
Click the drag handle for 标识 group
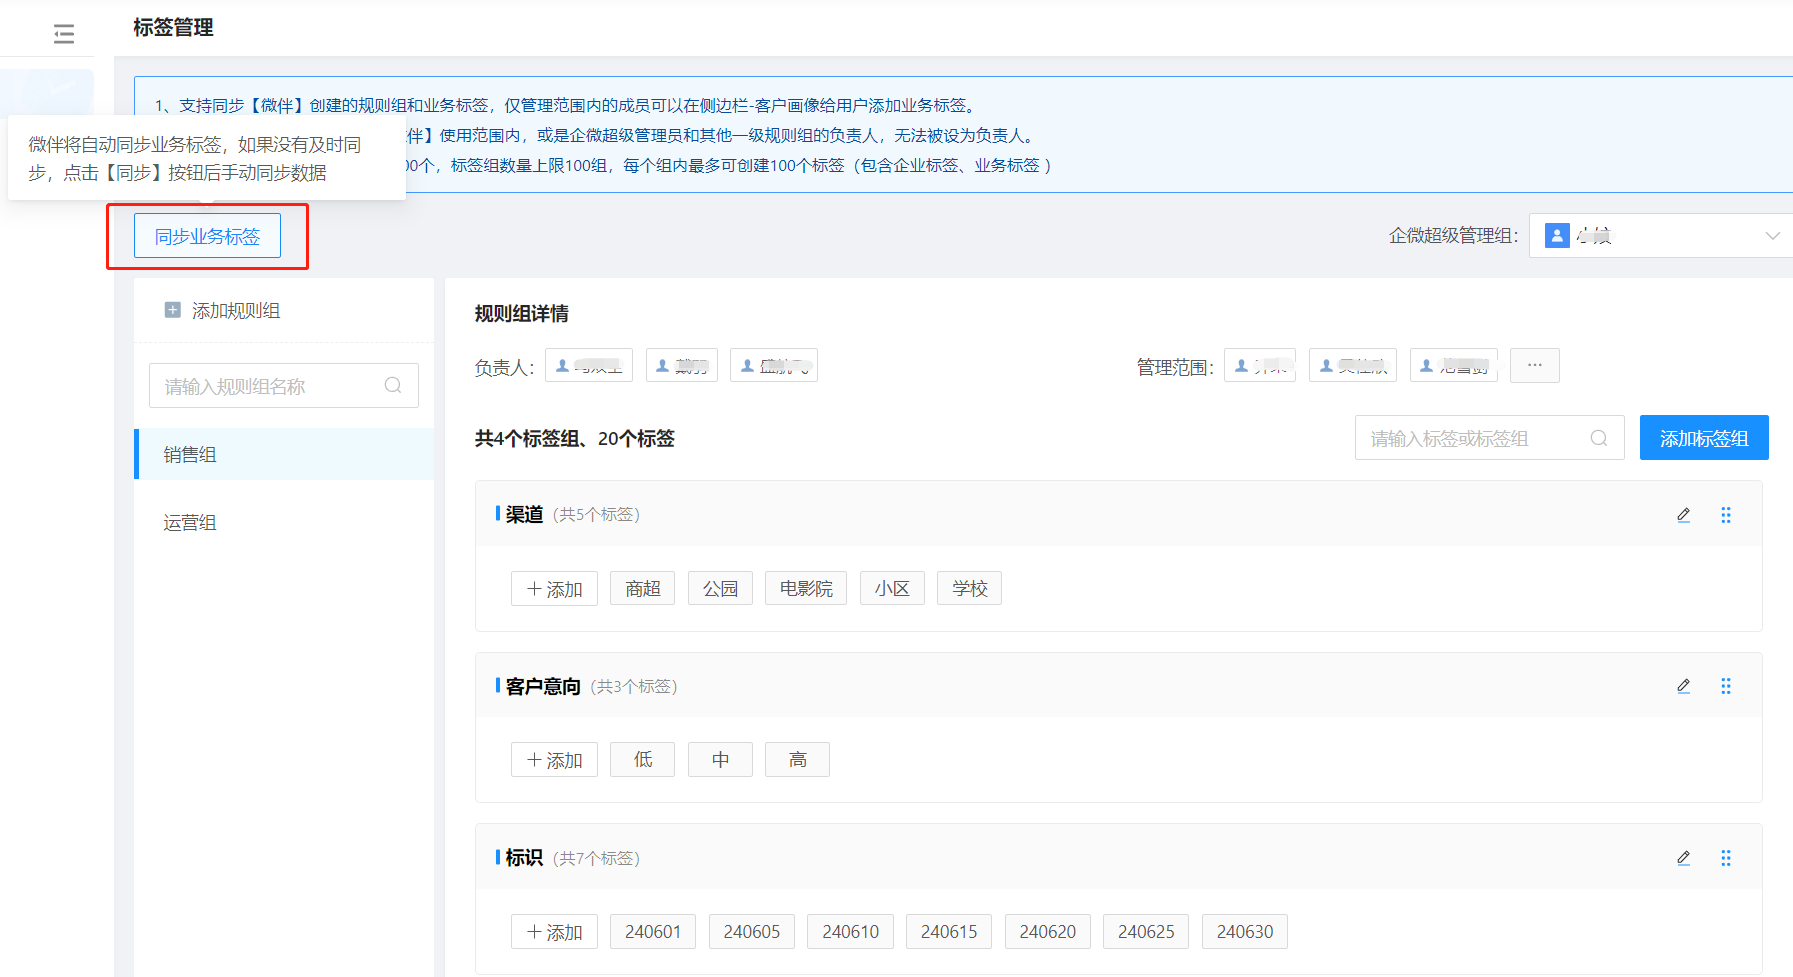tap(1725, 858)
